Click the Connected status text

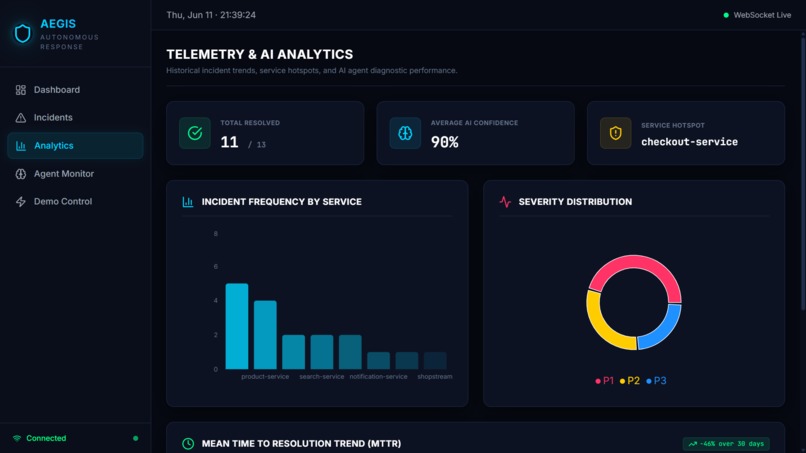(46, 438)
